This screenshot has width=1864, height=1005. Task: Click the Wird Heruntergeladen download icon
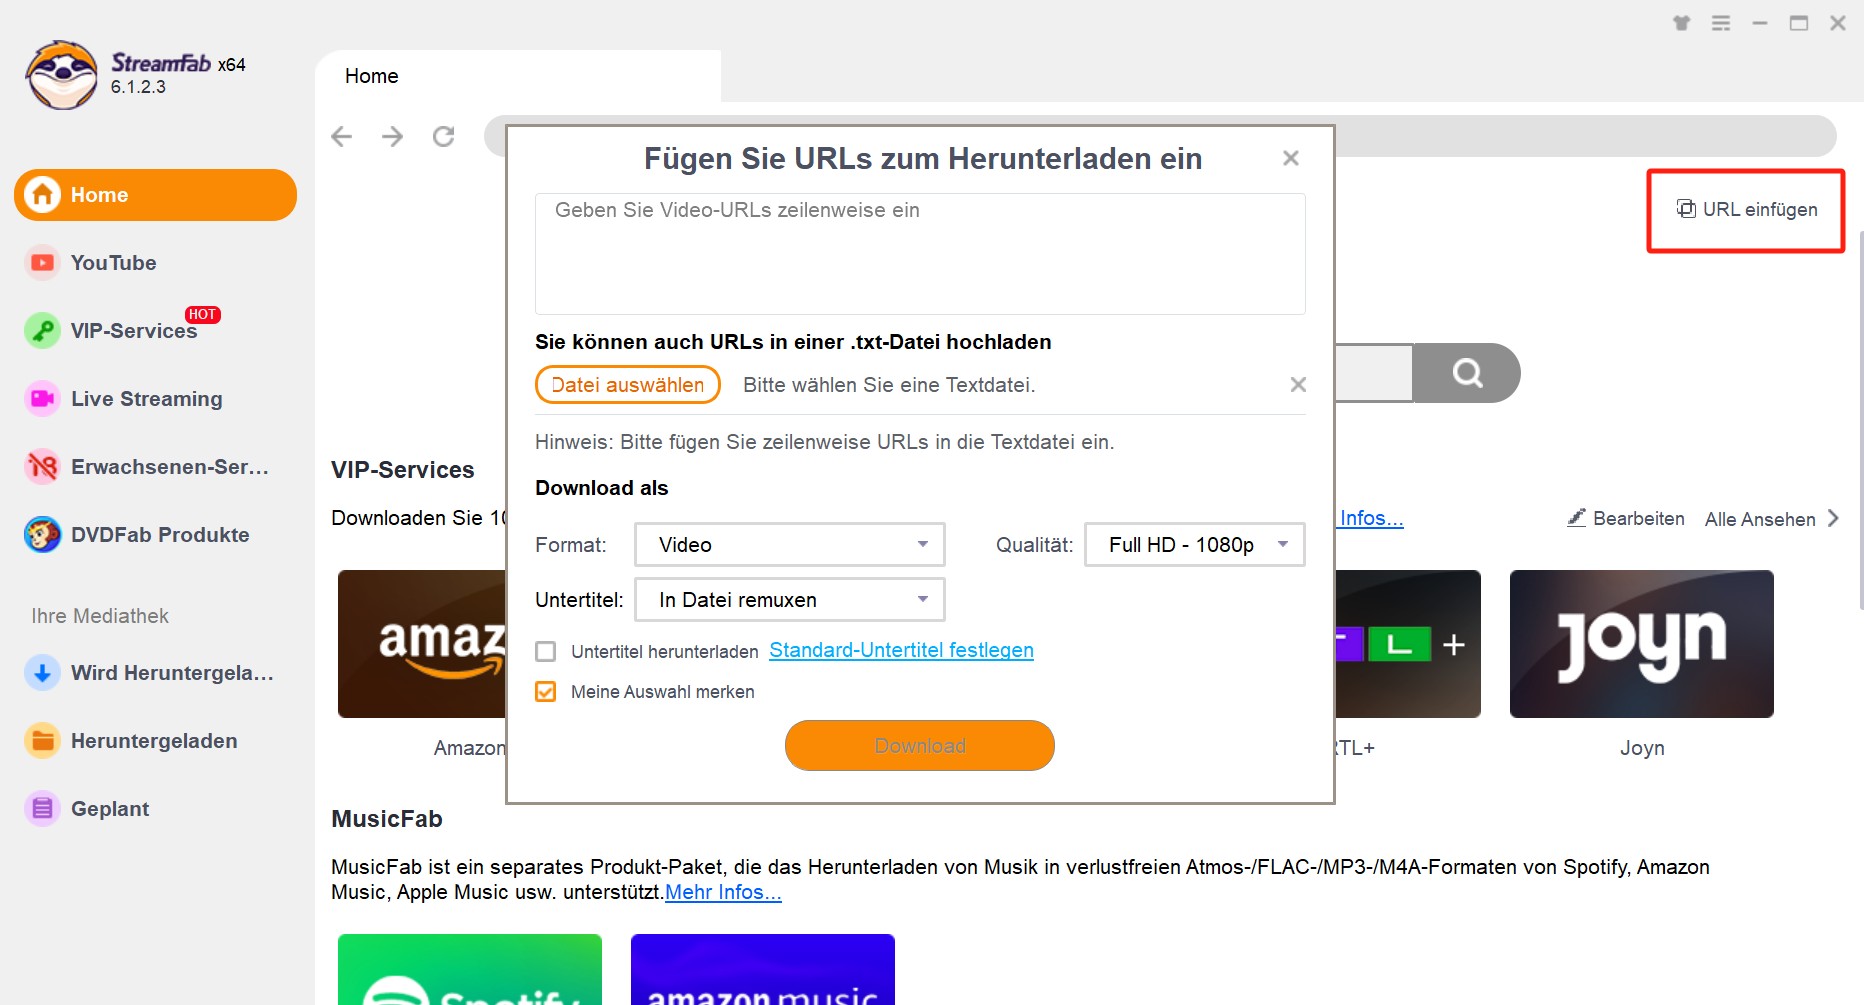pos(42,673)
